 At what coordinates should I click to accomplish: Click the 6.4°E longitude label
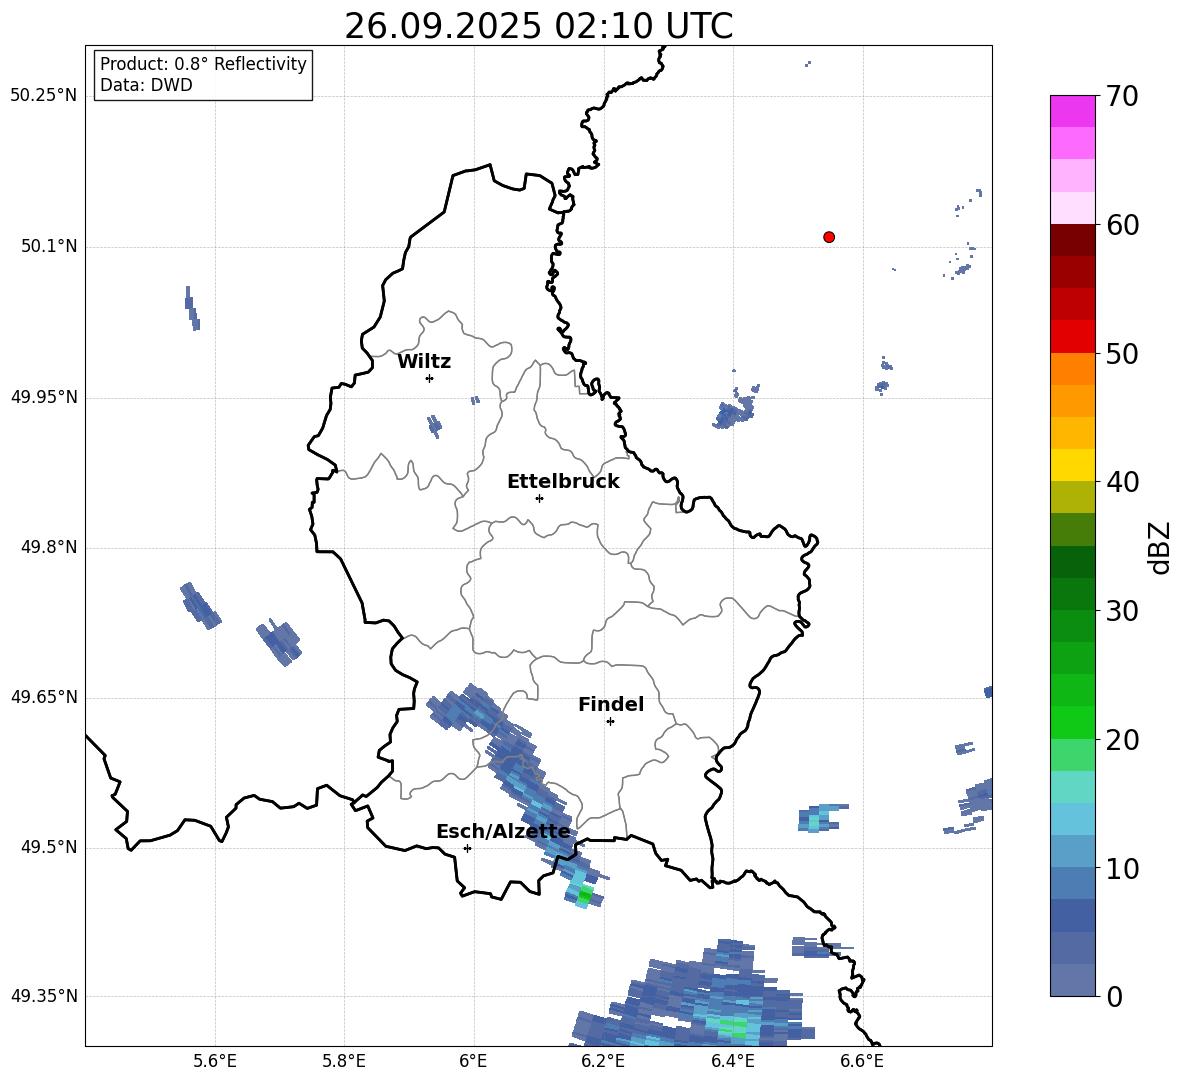click(x=732, y=1061)
